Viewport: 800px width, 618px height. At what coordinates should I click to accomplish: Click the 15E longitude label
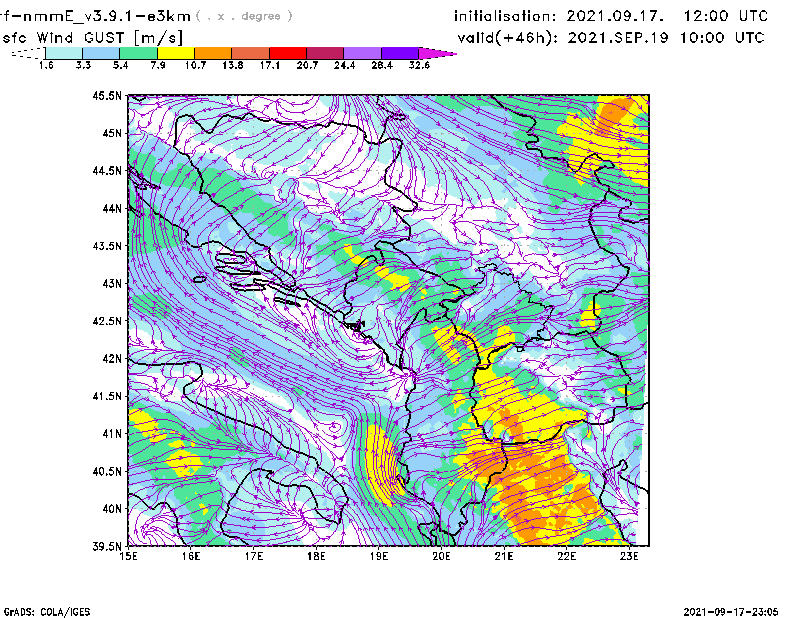coord(128,556)
